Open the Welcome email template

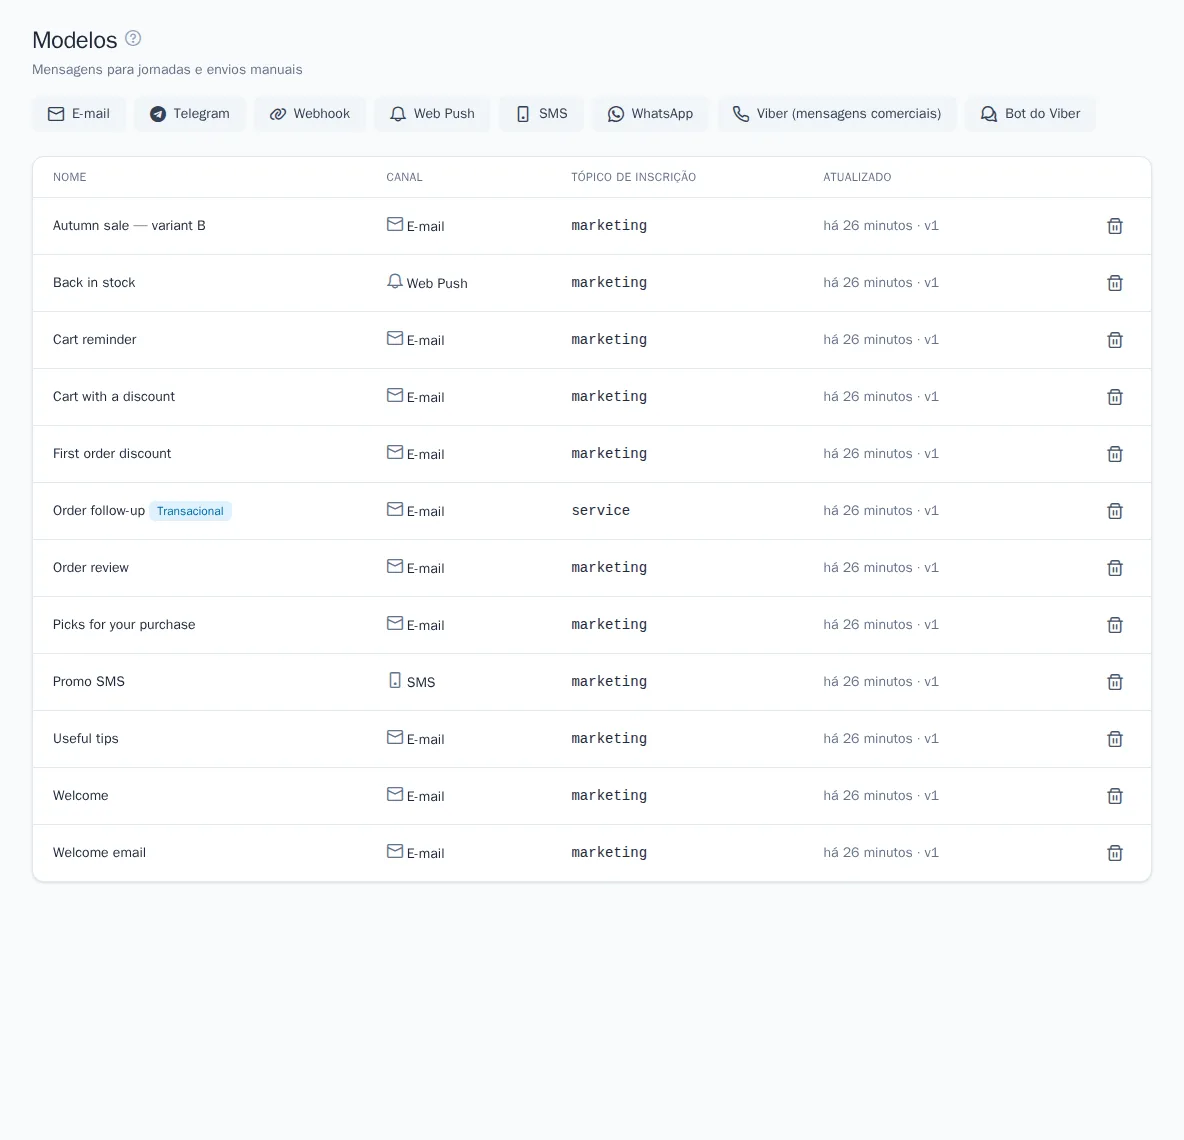pos(99,852)
